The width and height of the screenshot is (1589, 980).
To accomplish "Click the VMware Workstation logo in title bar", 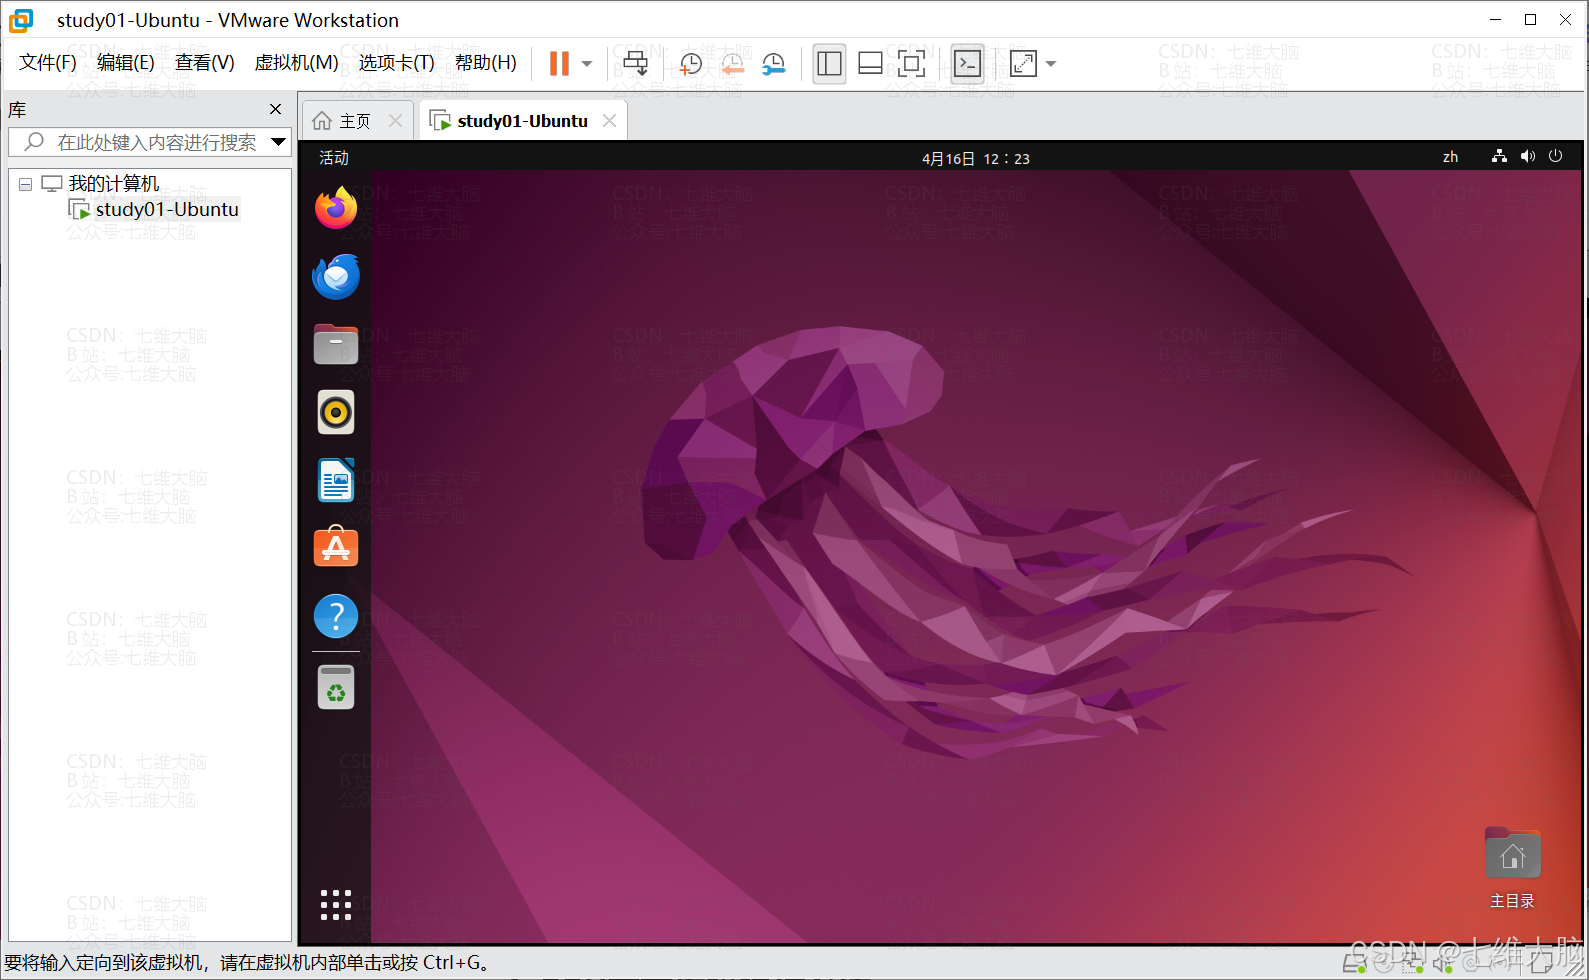I will (x=21, y=20).
